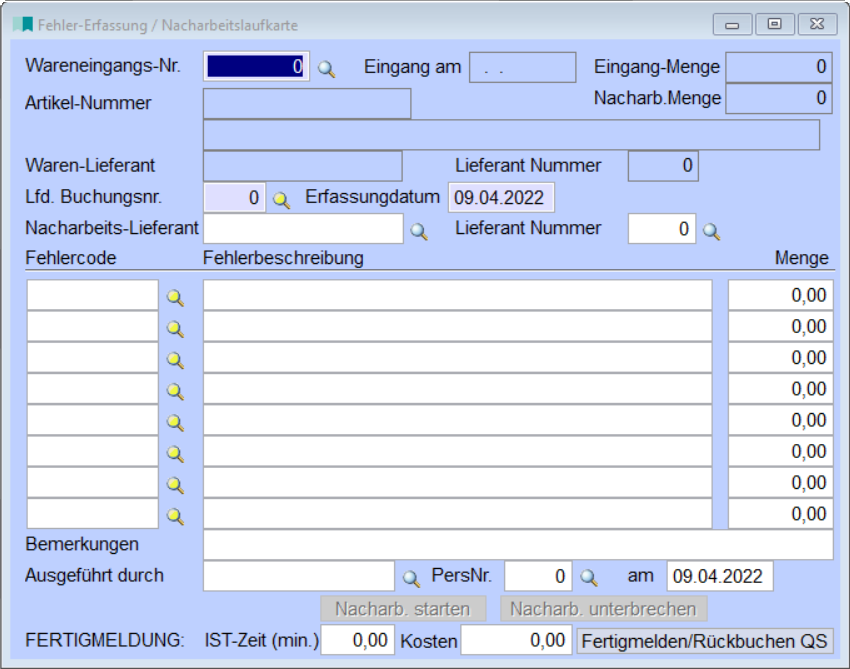Focus the Kosten input field

click(516, 640)
